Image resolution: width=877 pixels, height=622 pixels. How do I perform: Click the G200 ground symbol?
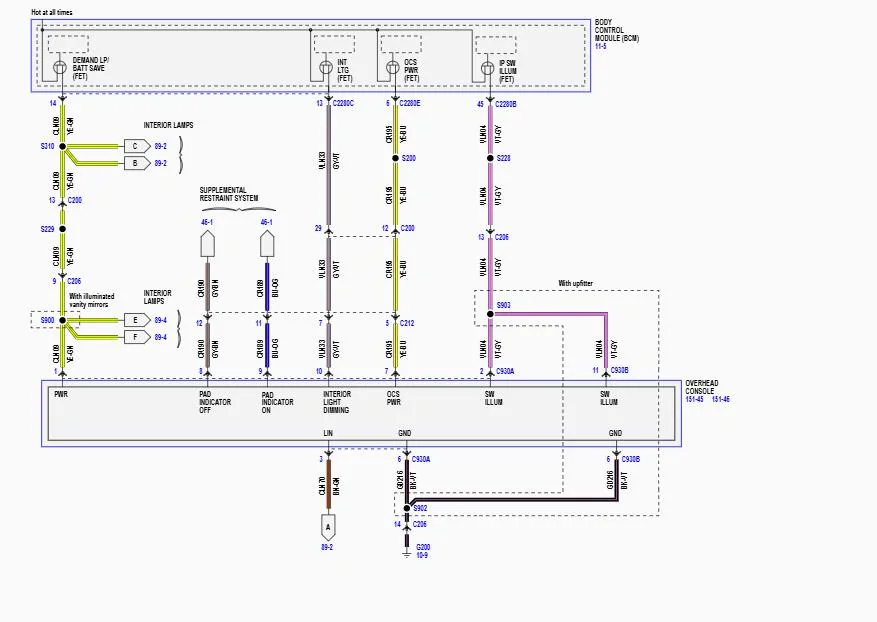coord(407,553)
